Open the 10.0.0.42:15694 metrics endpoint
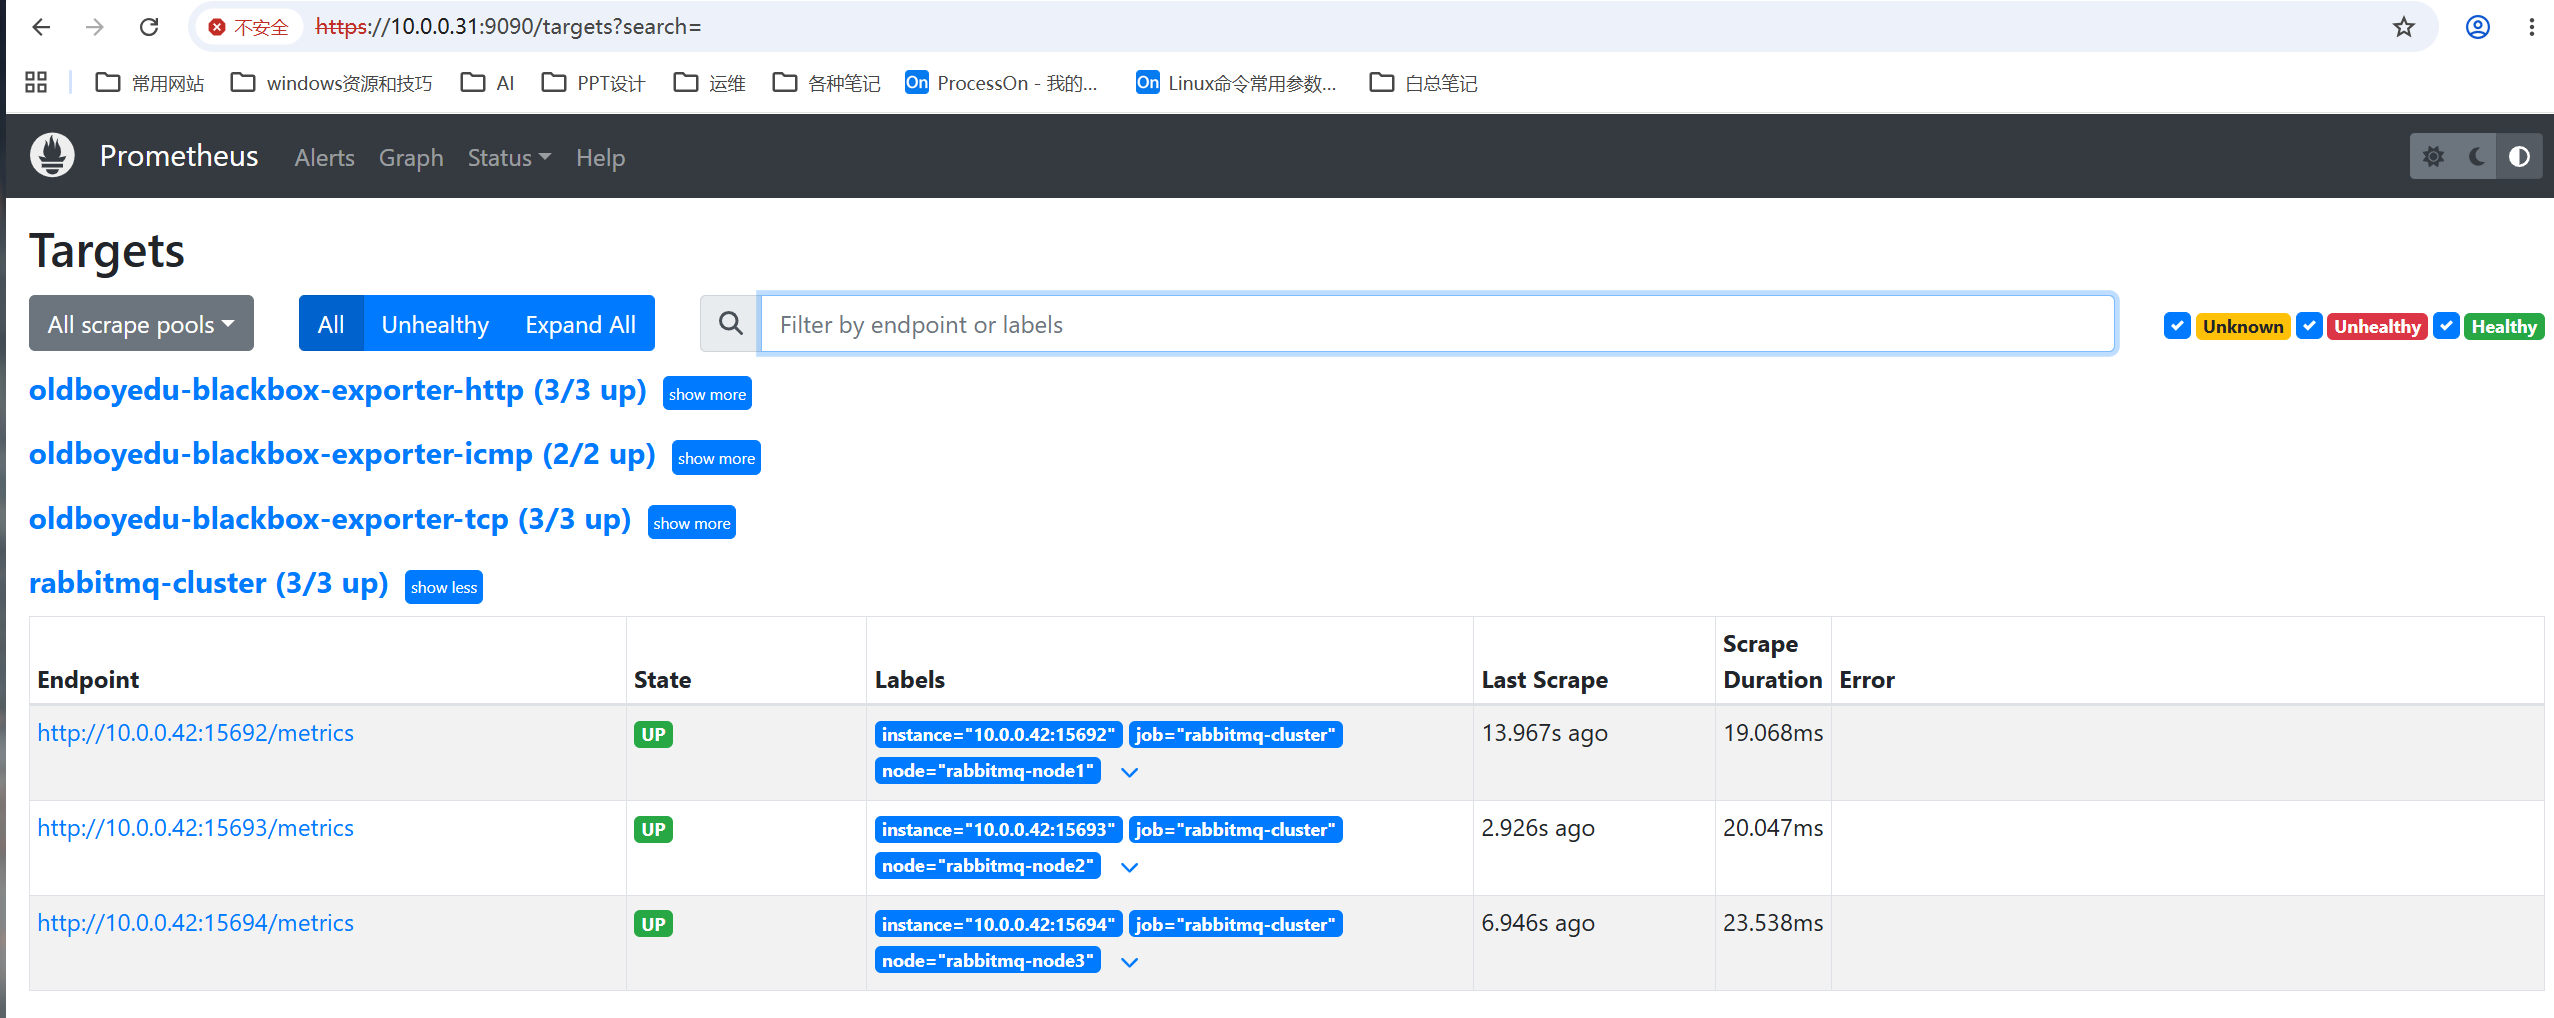The width and height of the screenshot is (2554, 1018). tap(195, 922)
